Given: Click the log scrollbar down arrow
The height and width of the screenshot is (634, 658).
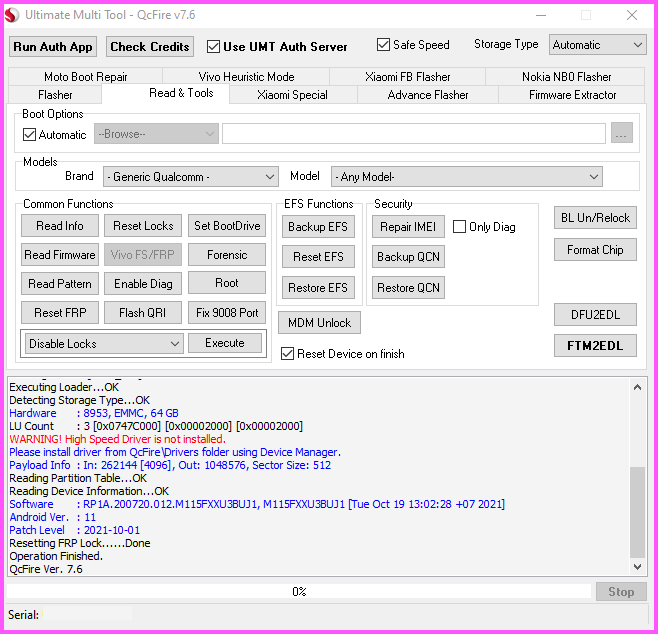Looking at the screenshot, I should click(637, 567).
